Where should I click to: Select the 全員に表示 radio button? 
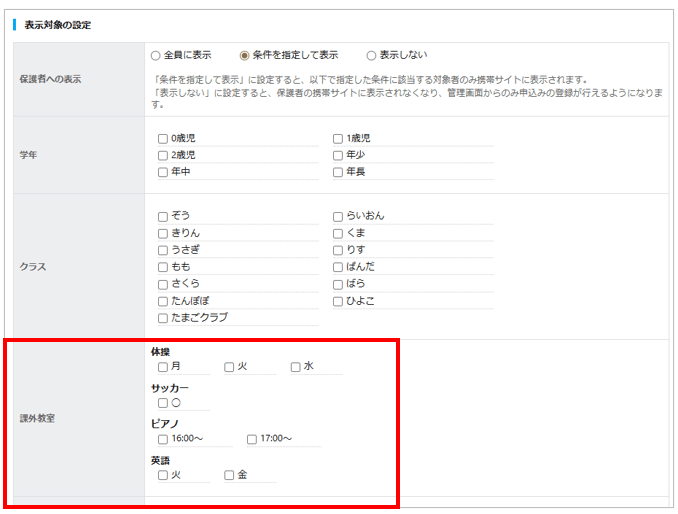pos(155,55)
